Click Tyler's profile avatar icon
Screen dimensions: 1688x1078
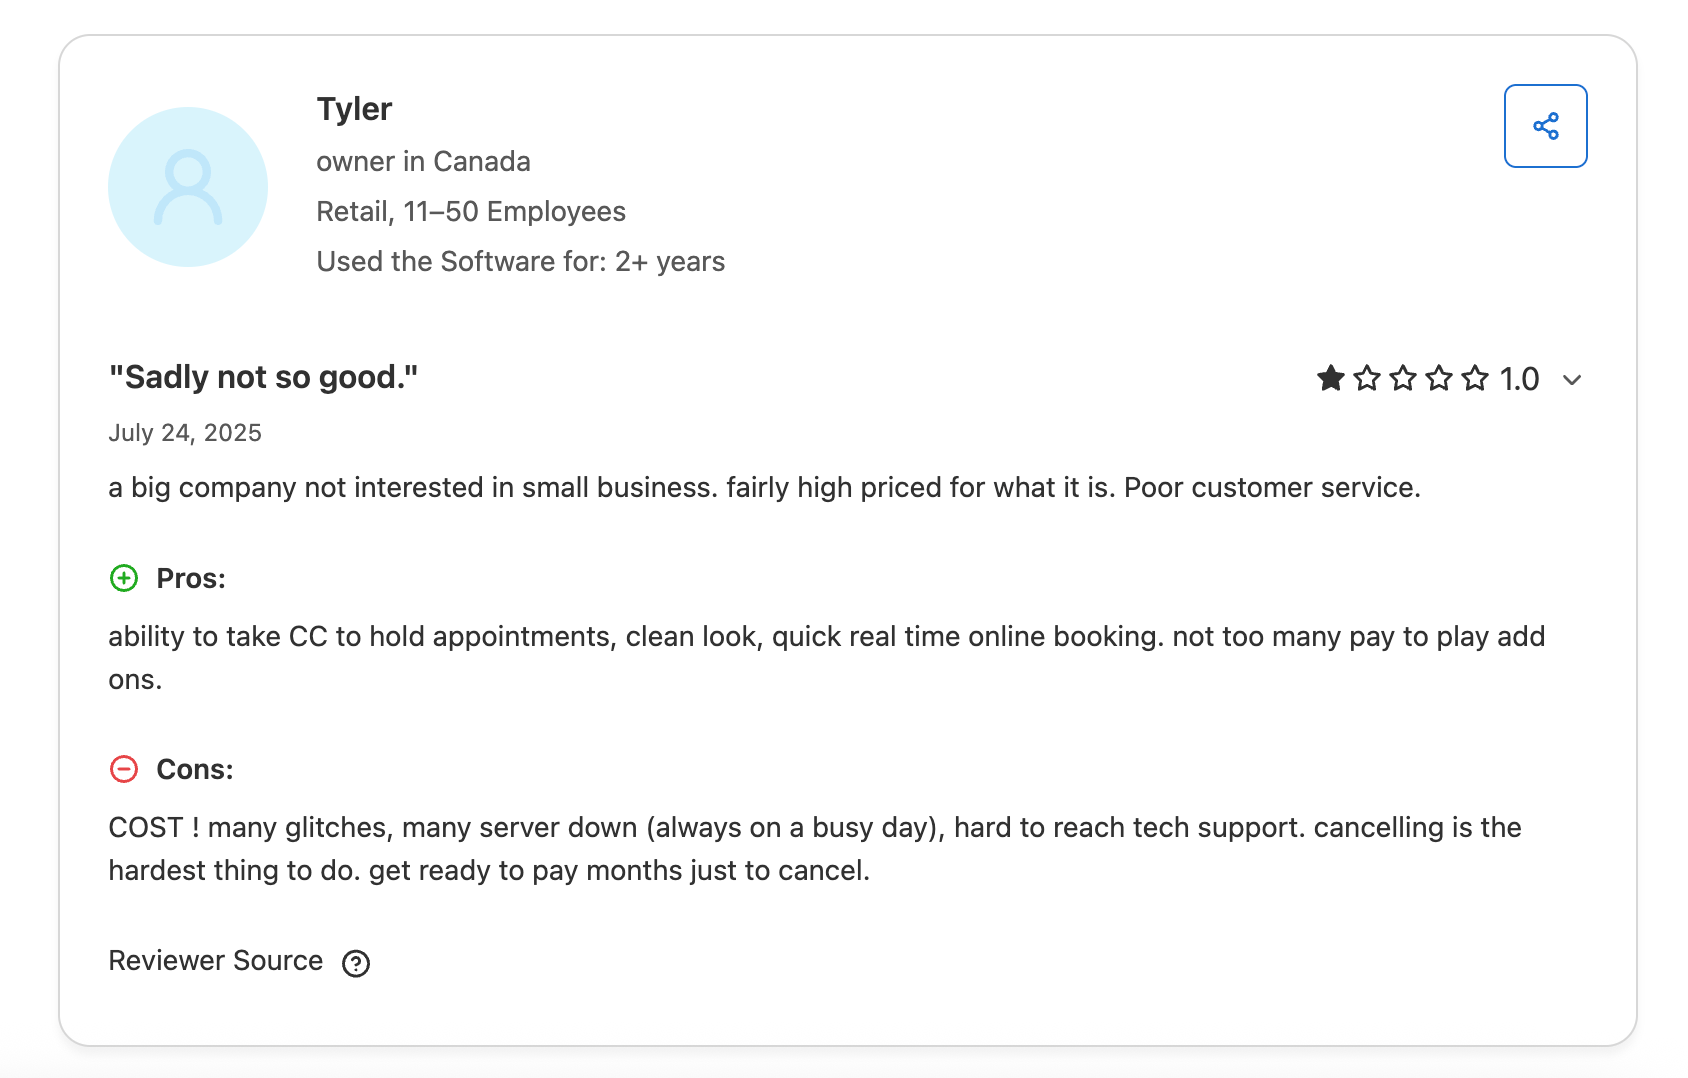pyautogui.click(x=188, y=187)
